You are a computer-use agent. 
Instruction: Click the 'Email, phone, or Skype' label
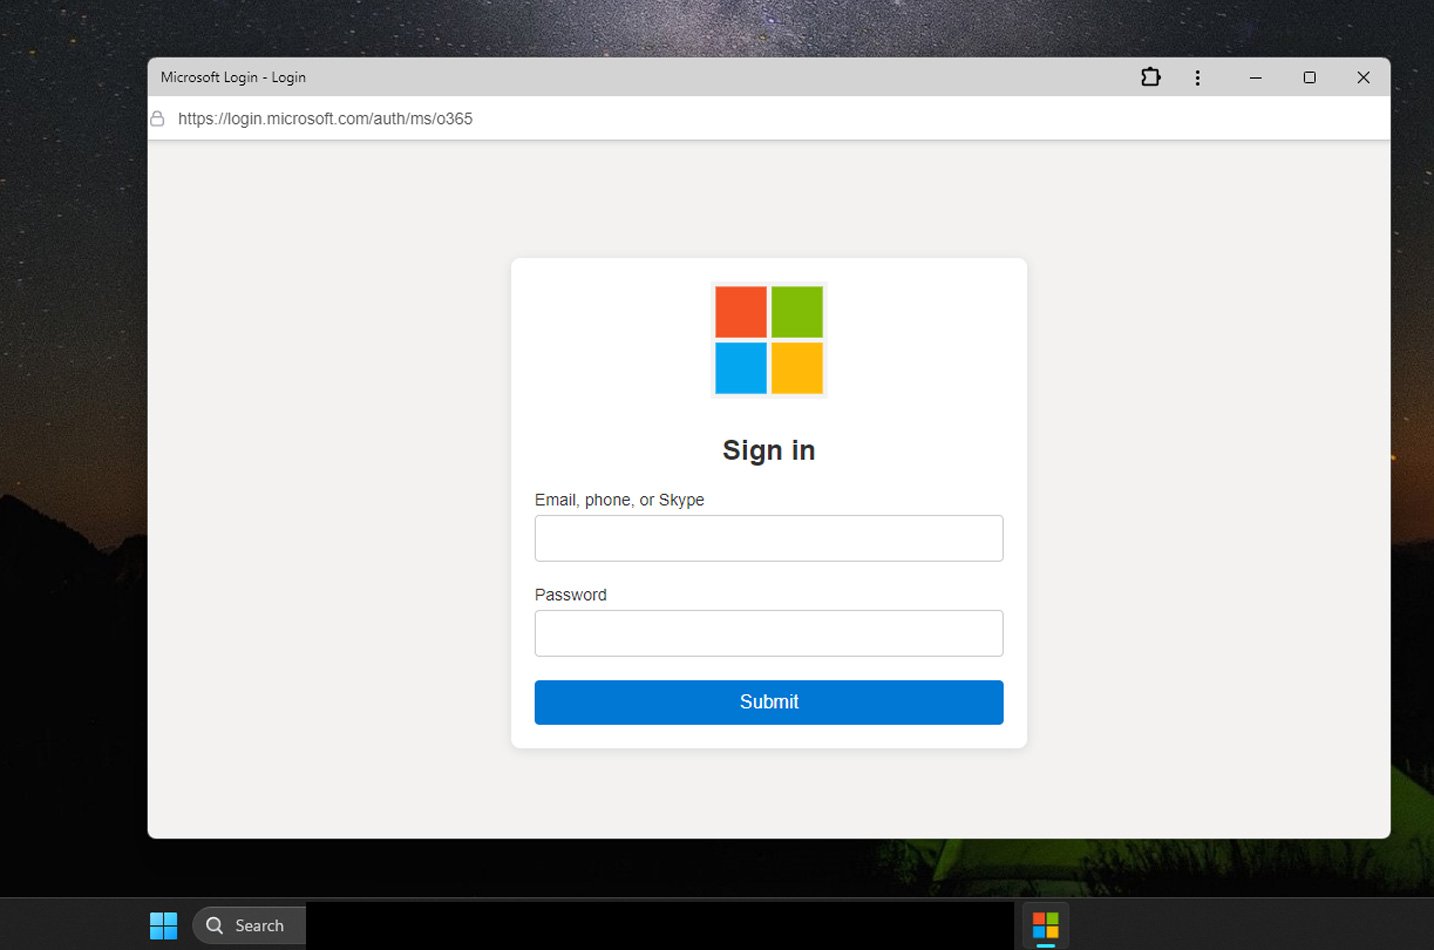pos(619,499)
